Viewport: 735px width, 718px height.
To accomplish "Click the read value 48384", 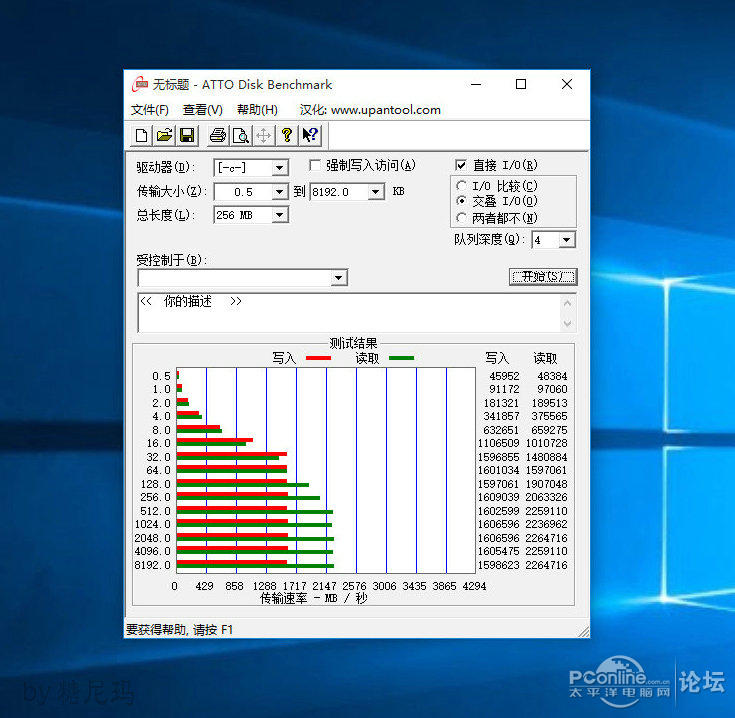I will tap(552, 376).
